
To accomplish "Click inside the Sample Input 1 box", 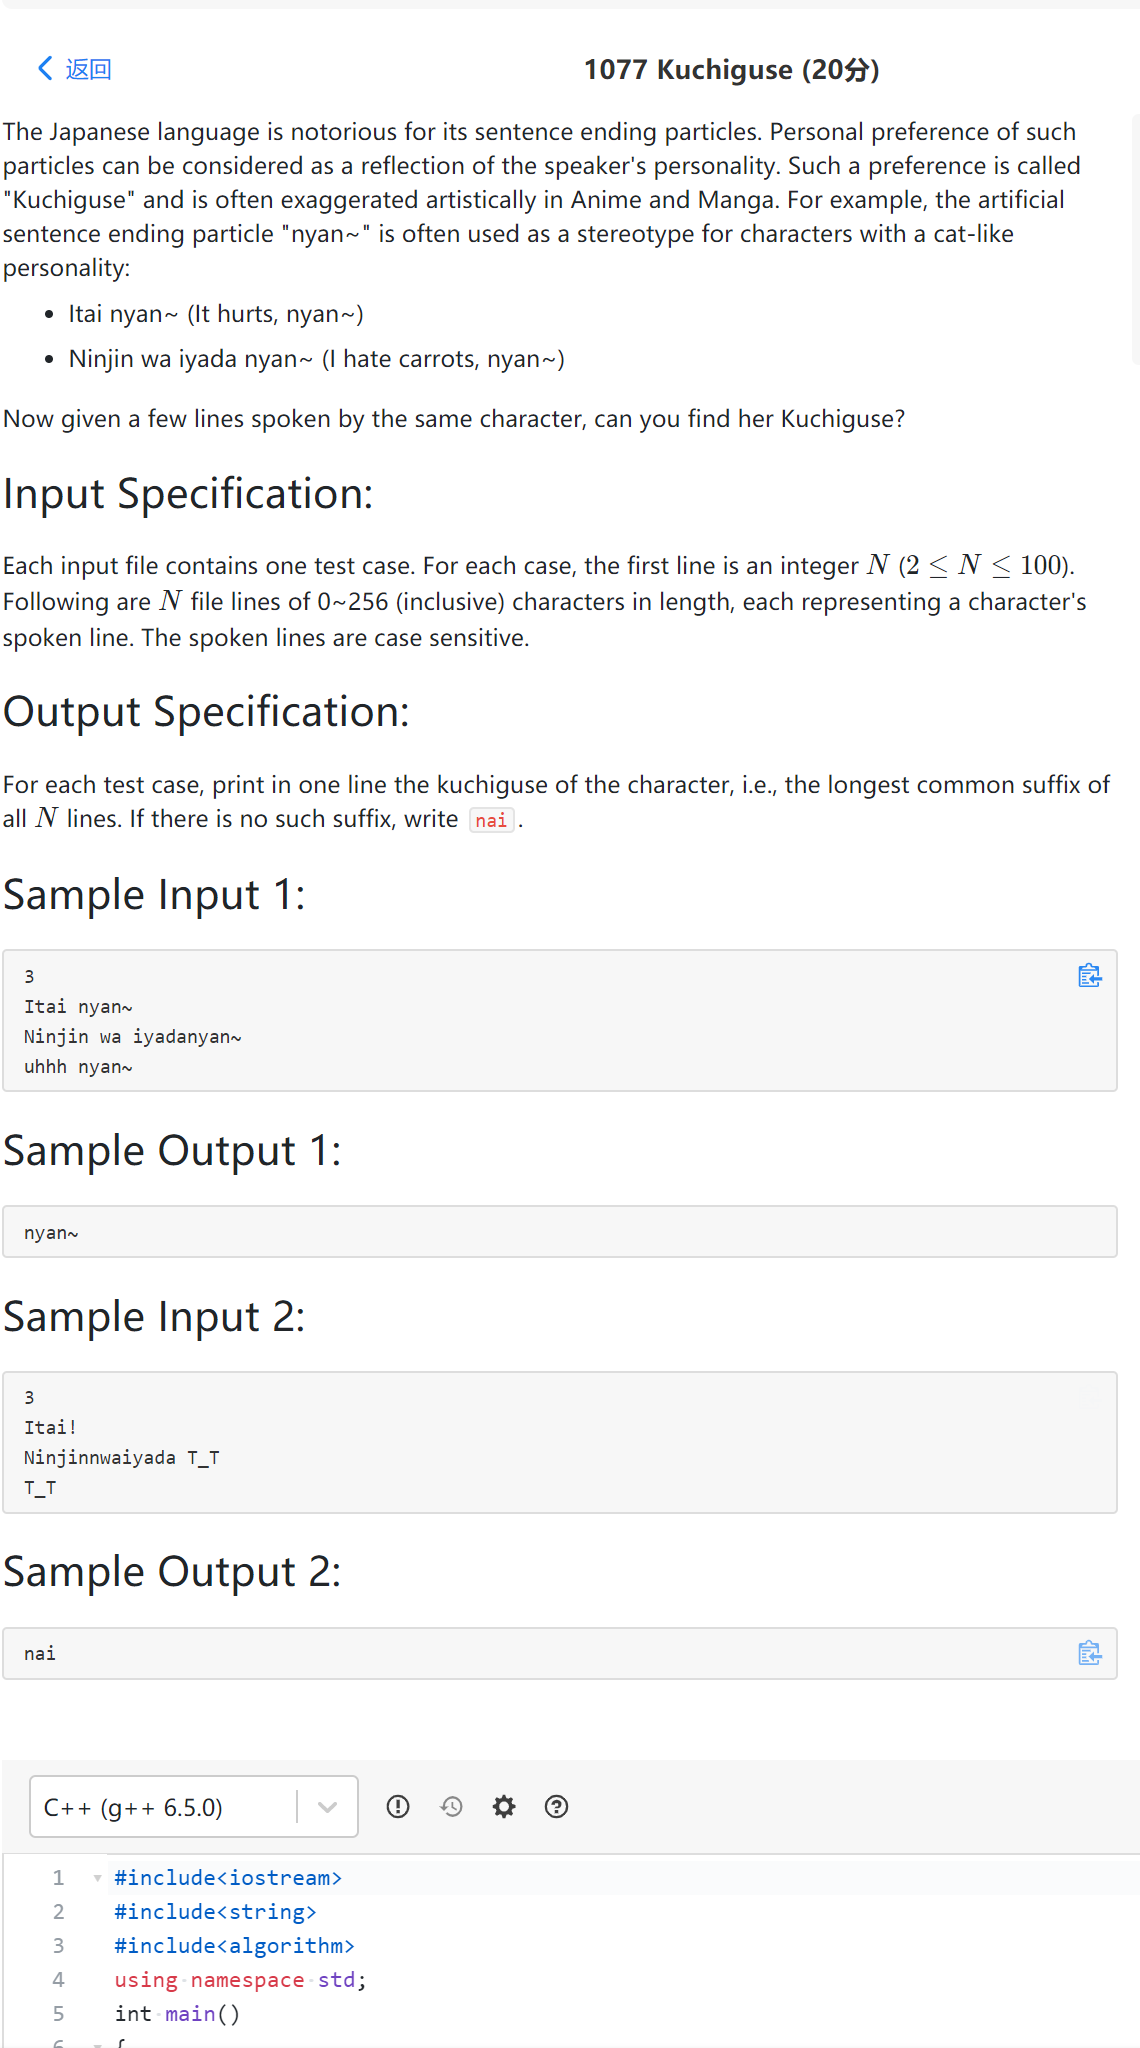I will tap(560, 1020).
